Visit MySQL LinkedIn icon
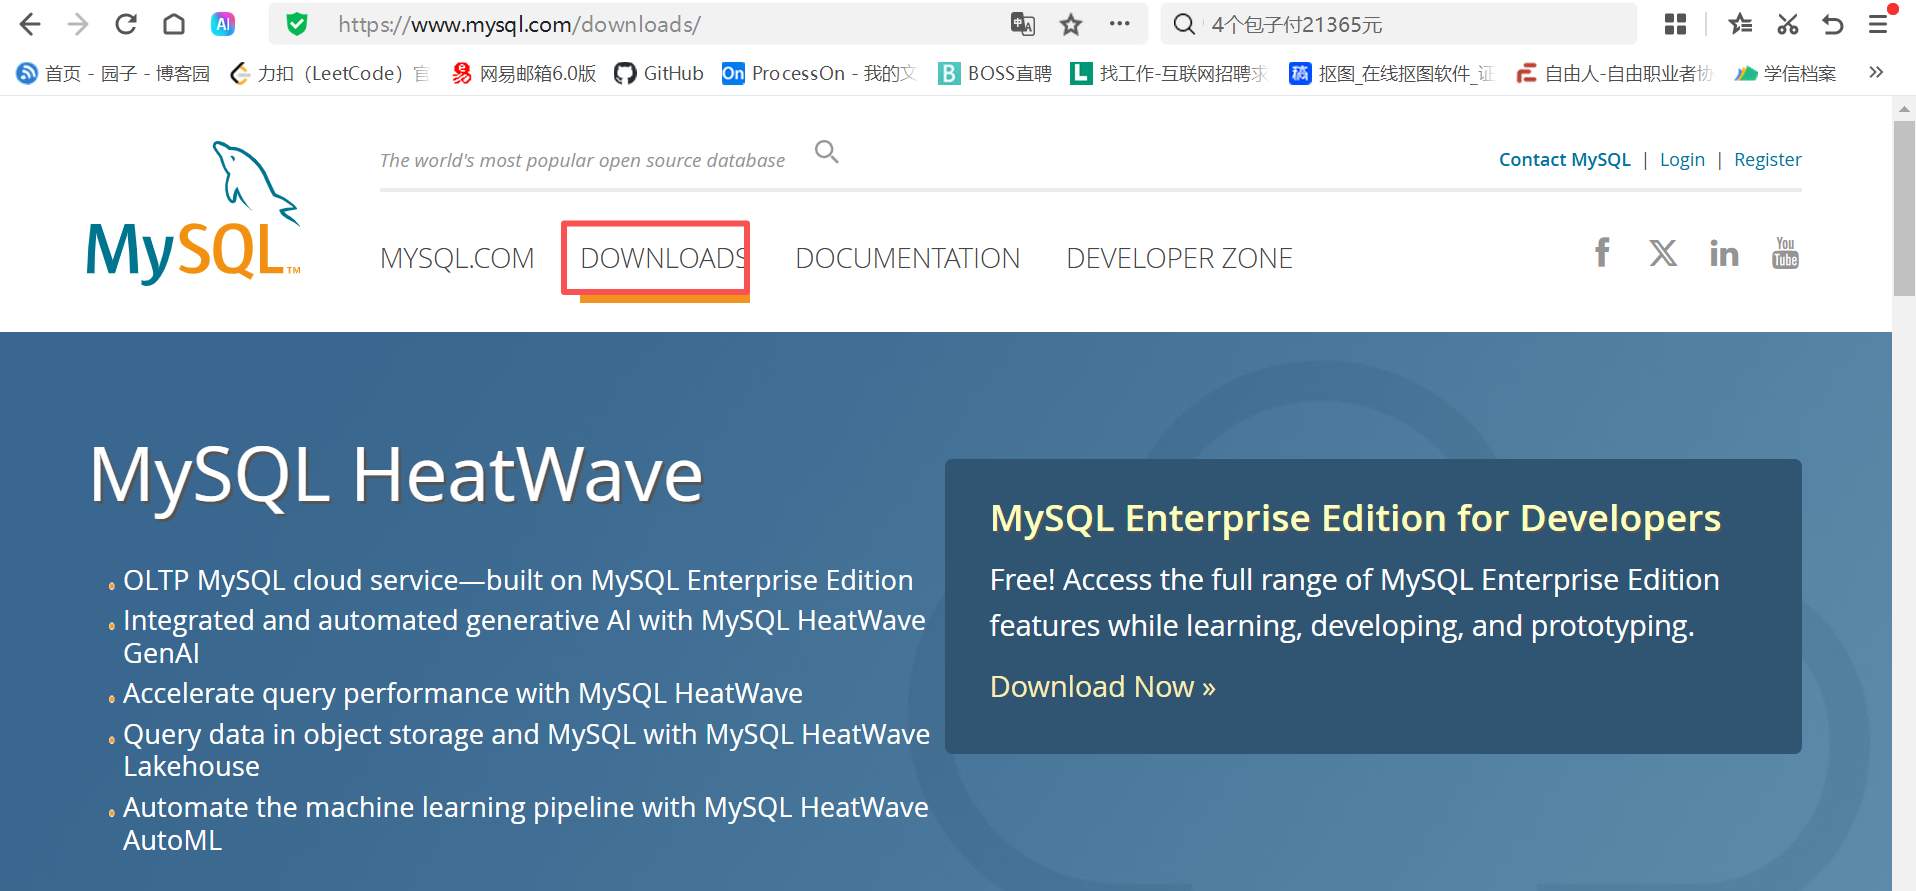The width and height of the screenshot is (1916, 891). pos(1724,253)
